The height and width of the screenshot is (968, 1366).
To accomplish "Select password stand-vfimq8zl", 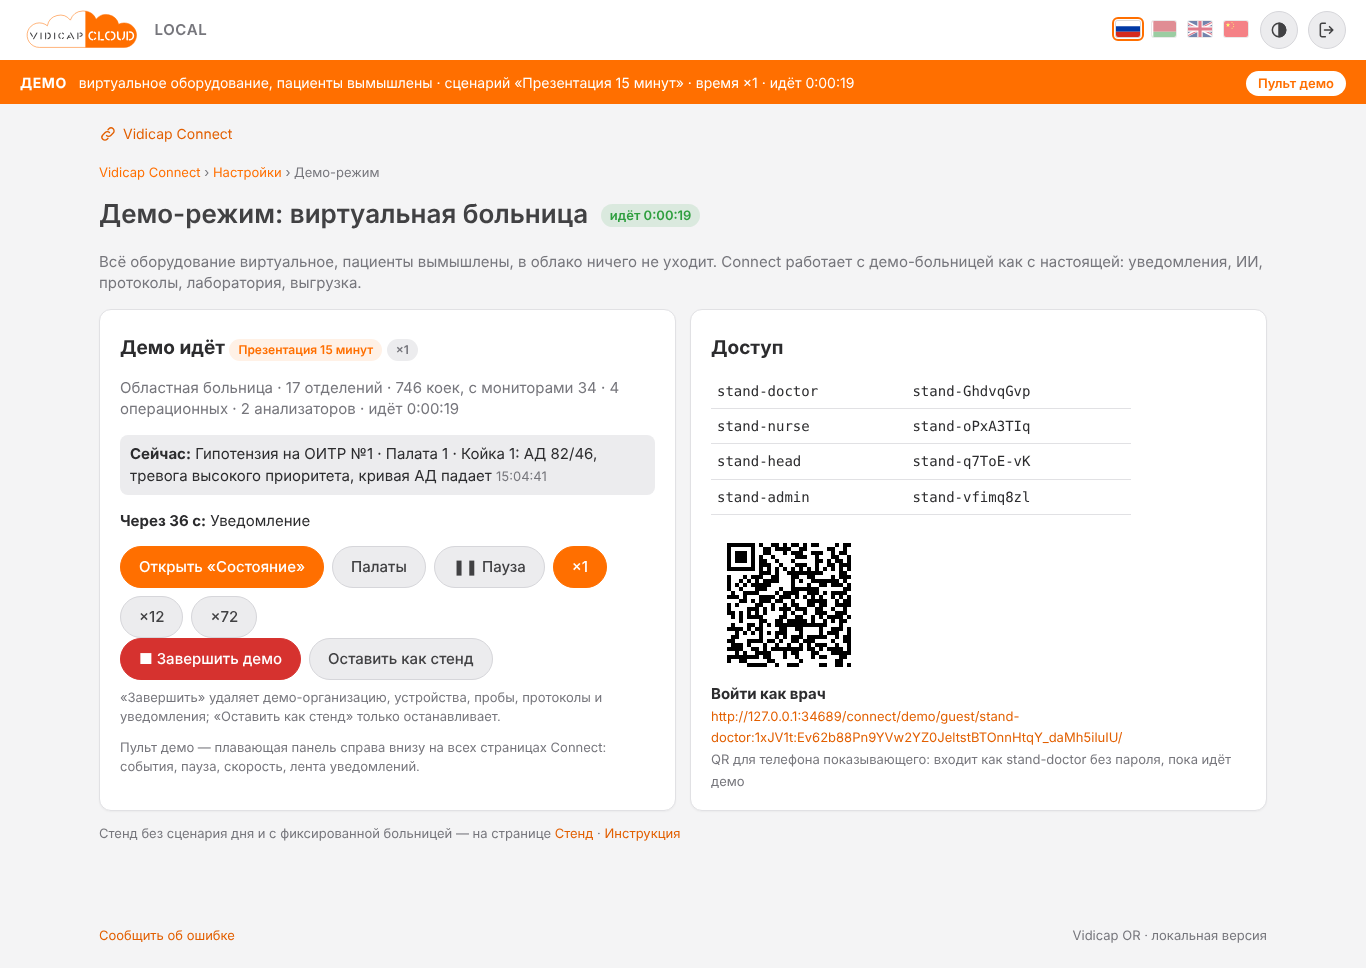I will (971, 497).
